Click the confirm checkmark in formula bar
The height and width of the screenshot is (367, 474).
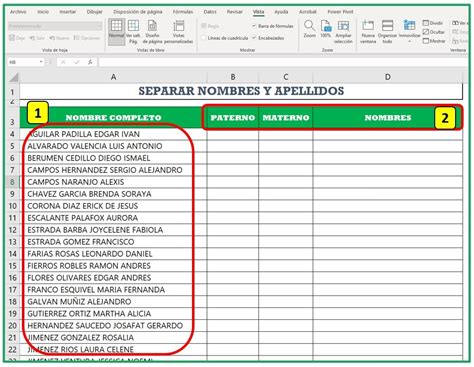point(77,62)
